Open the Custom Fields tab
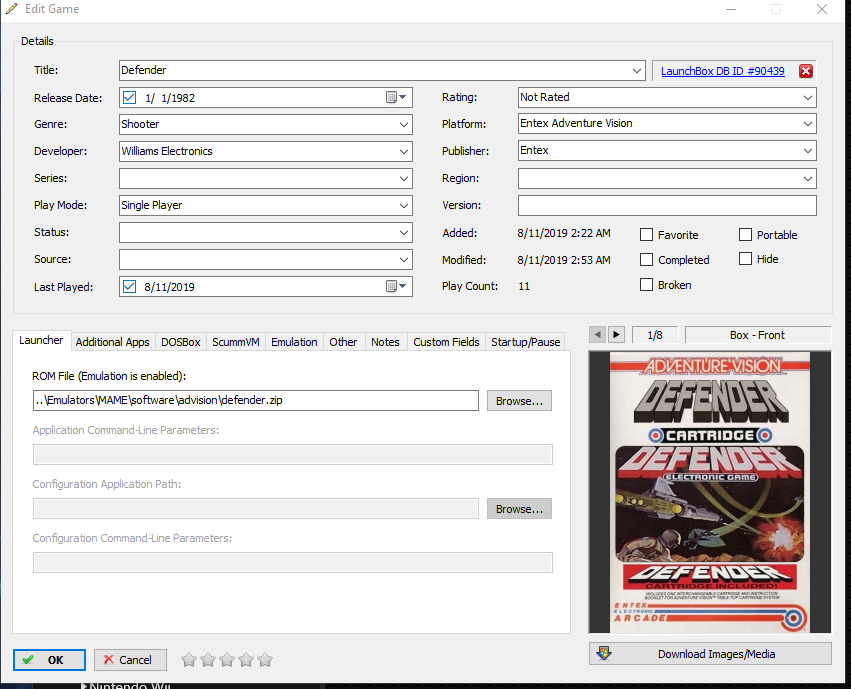This screenshot has width=851, height=689. coord(446,342)
